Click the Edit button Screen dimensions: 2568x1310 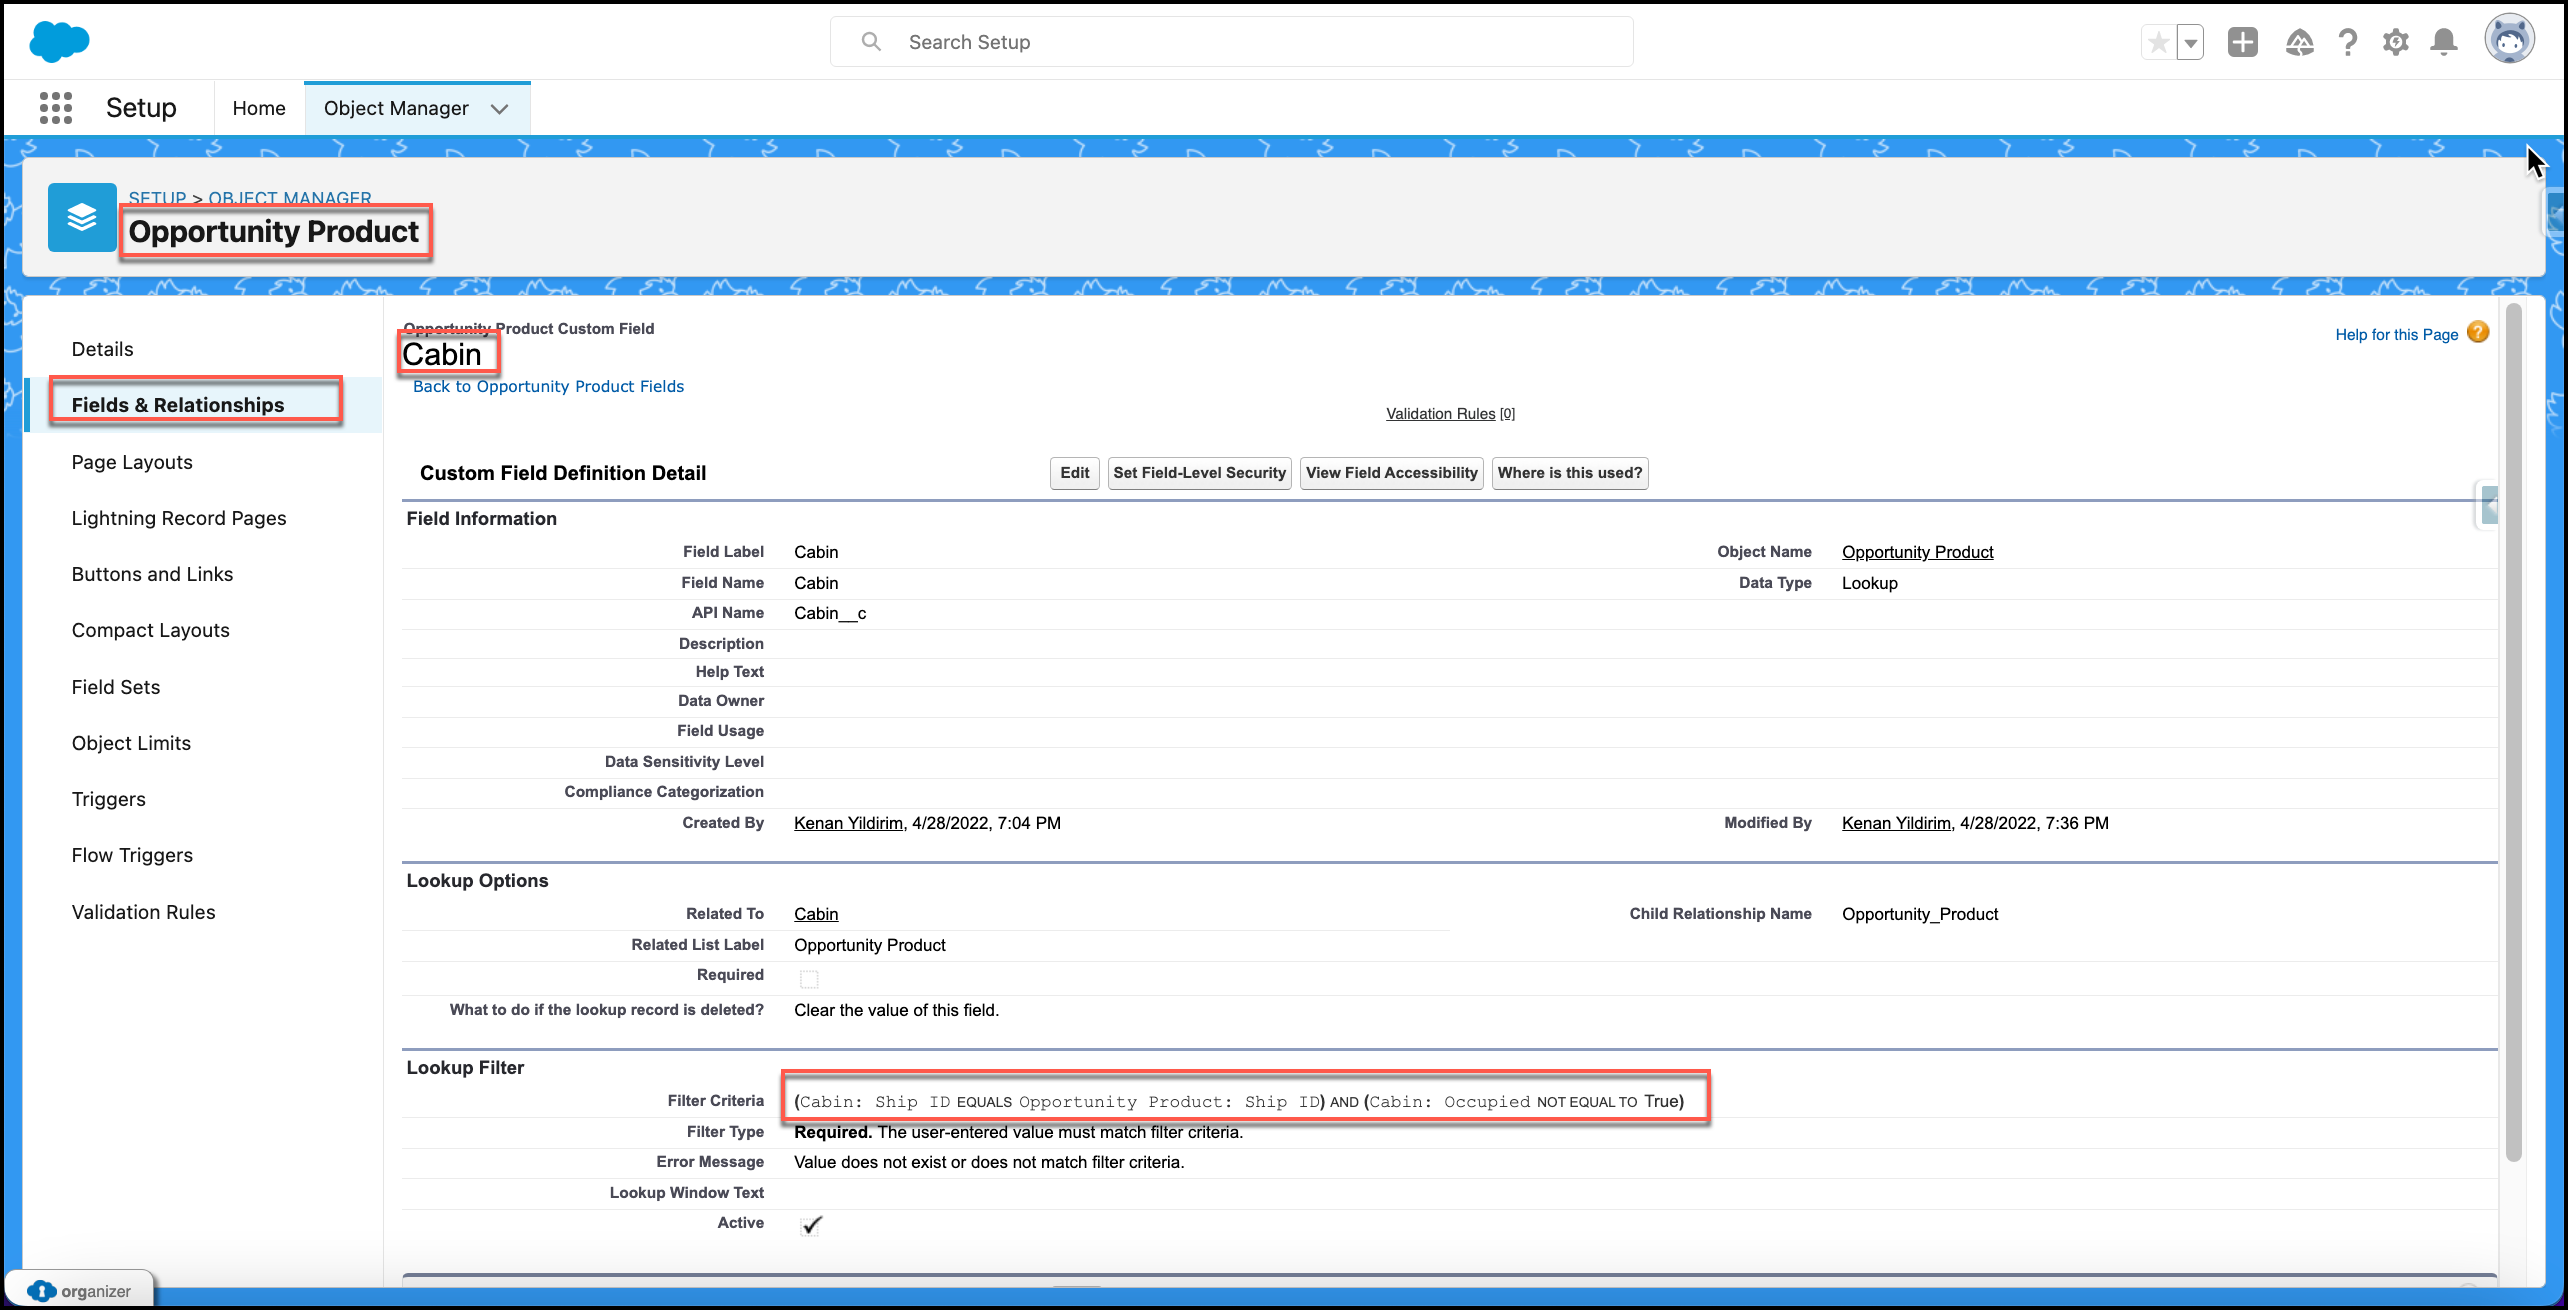(1075, 473)
